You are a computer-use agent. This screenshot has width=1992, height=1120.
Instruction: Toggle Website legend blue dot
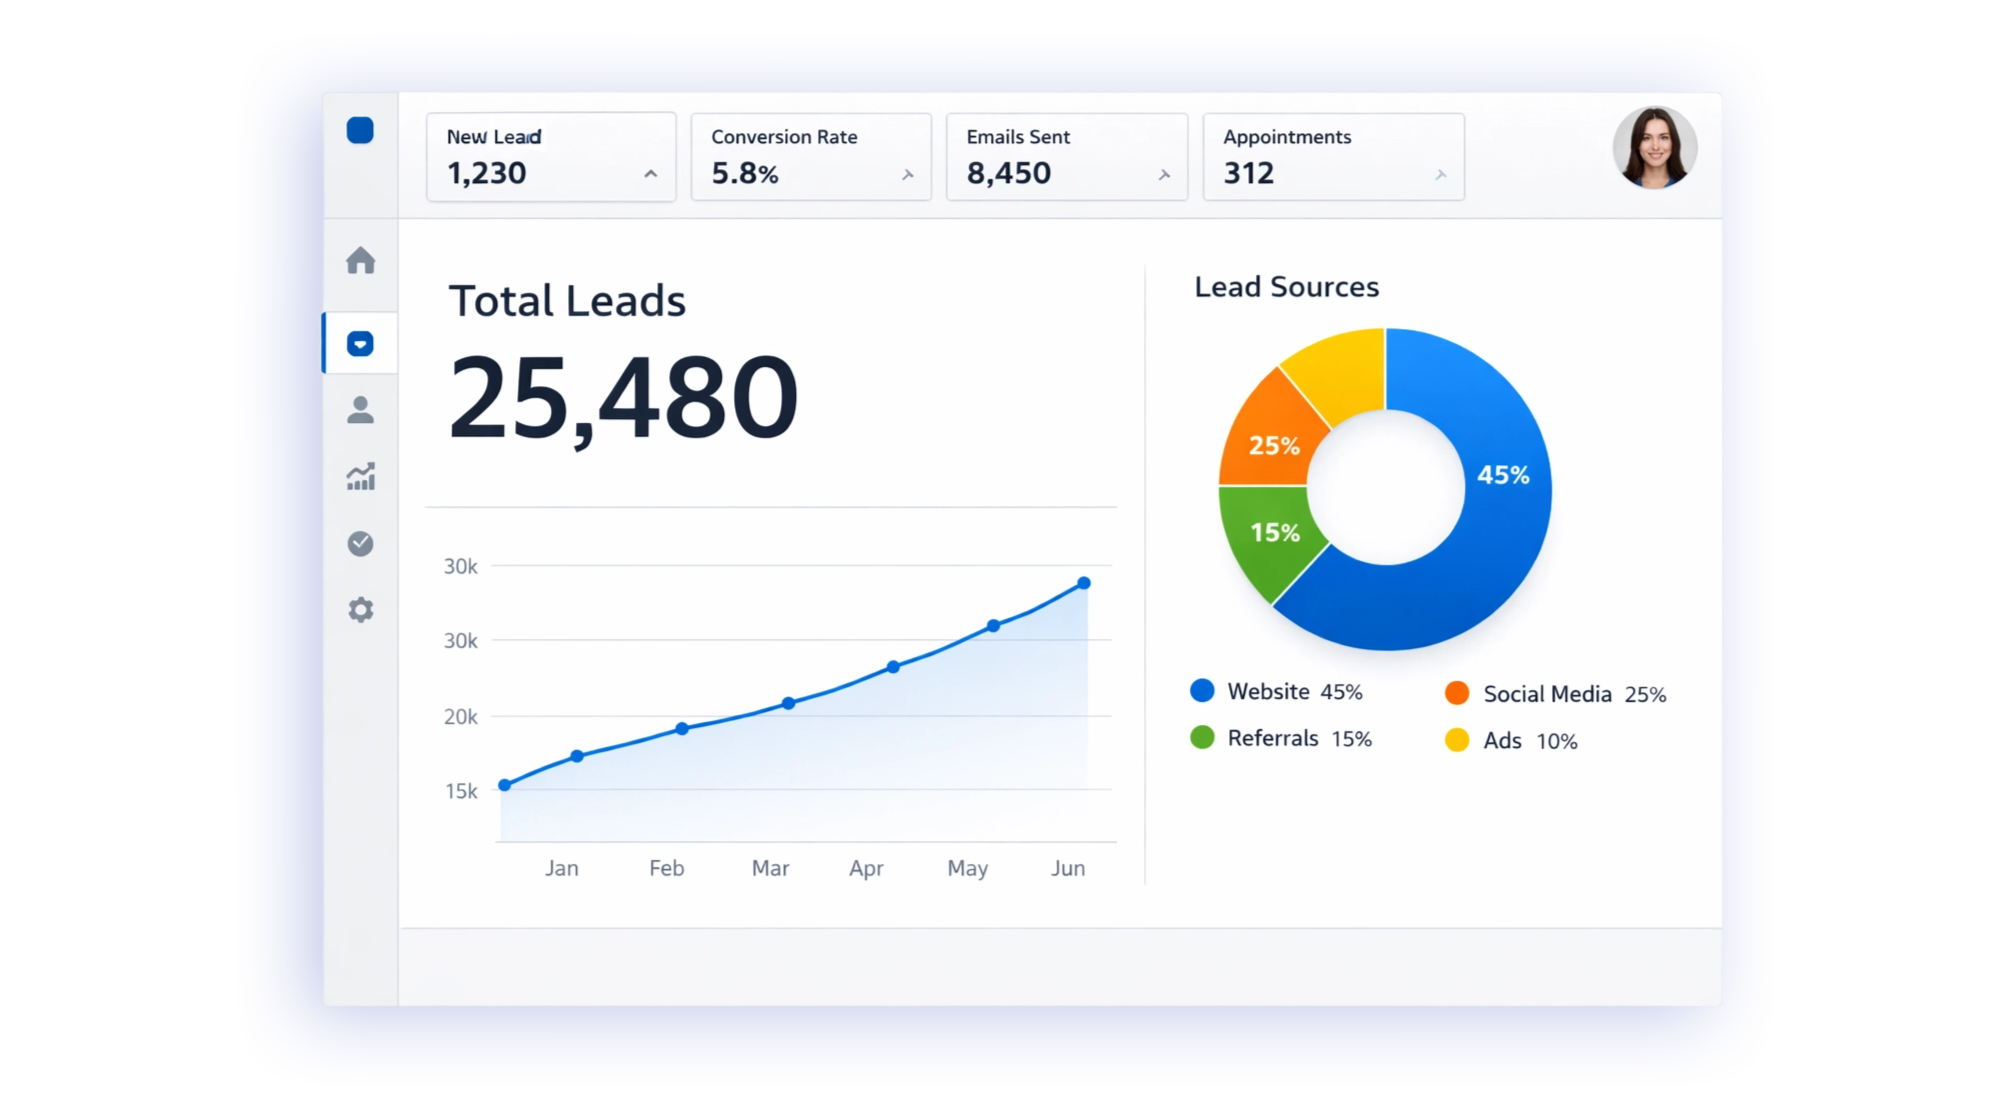[1202, 691]
